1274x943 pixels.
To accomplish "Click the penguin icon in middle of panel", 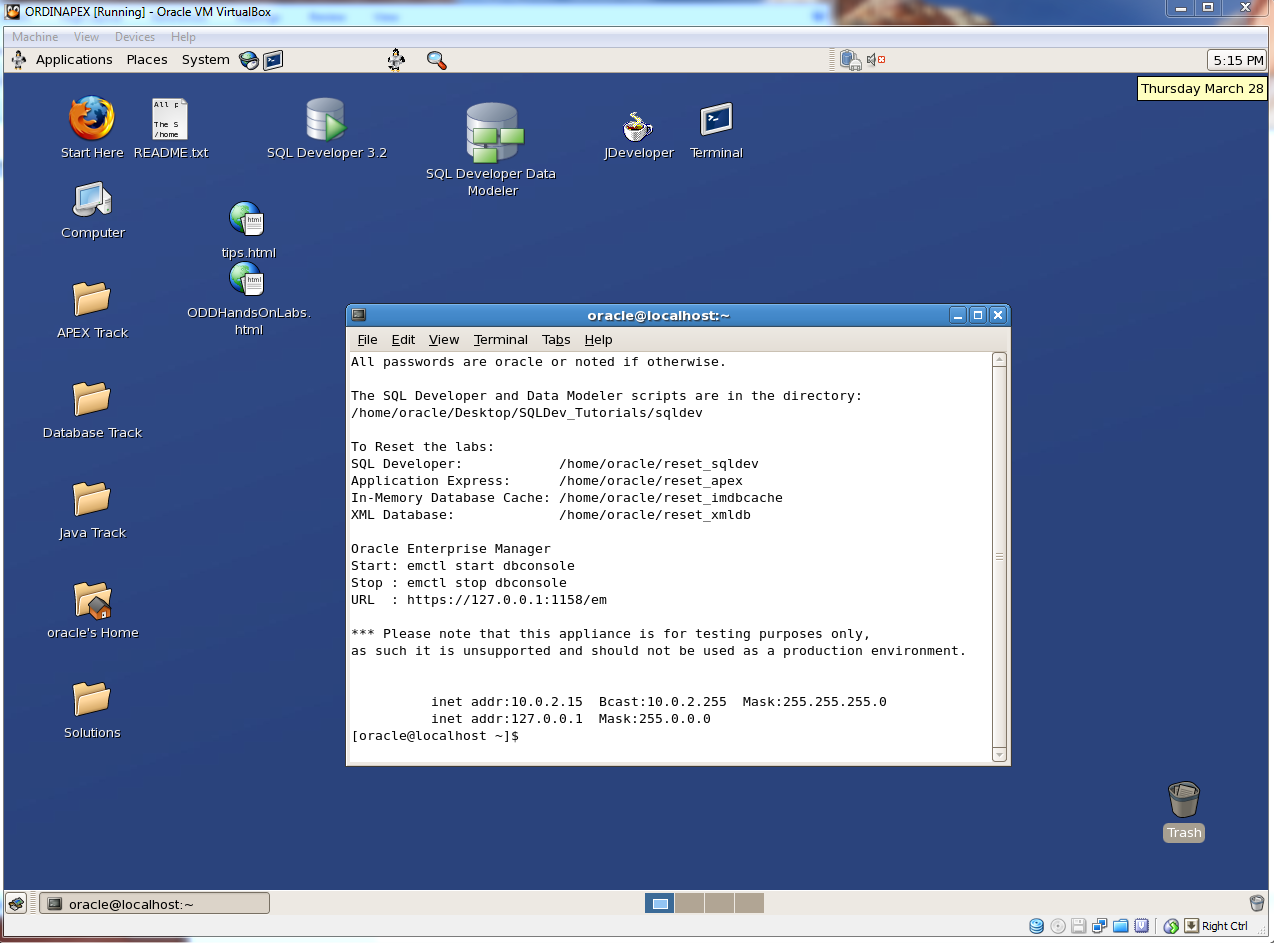I will click(397, 59).
